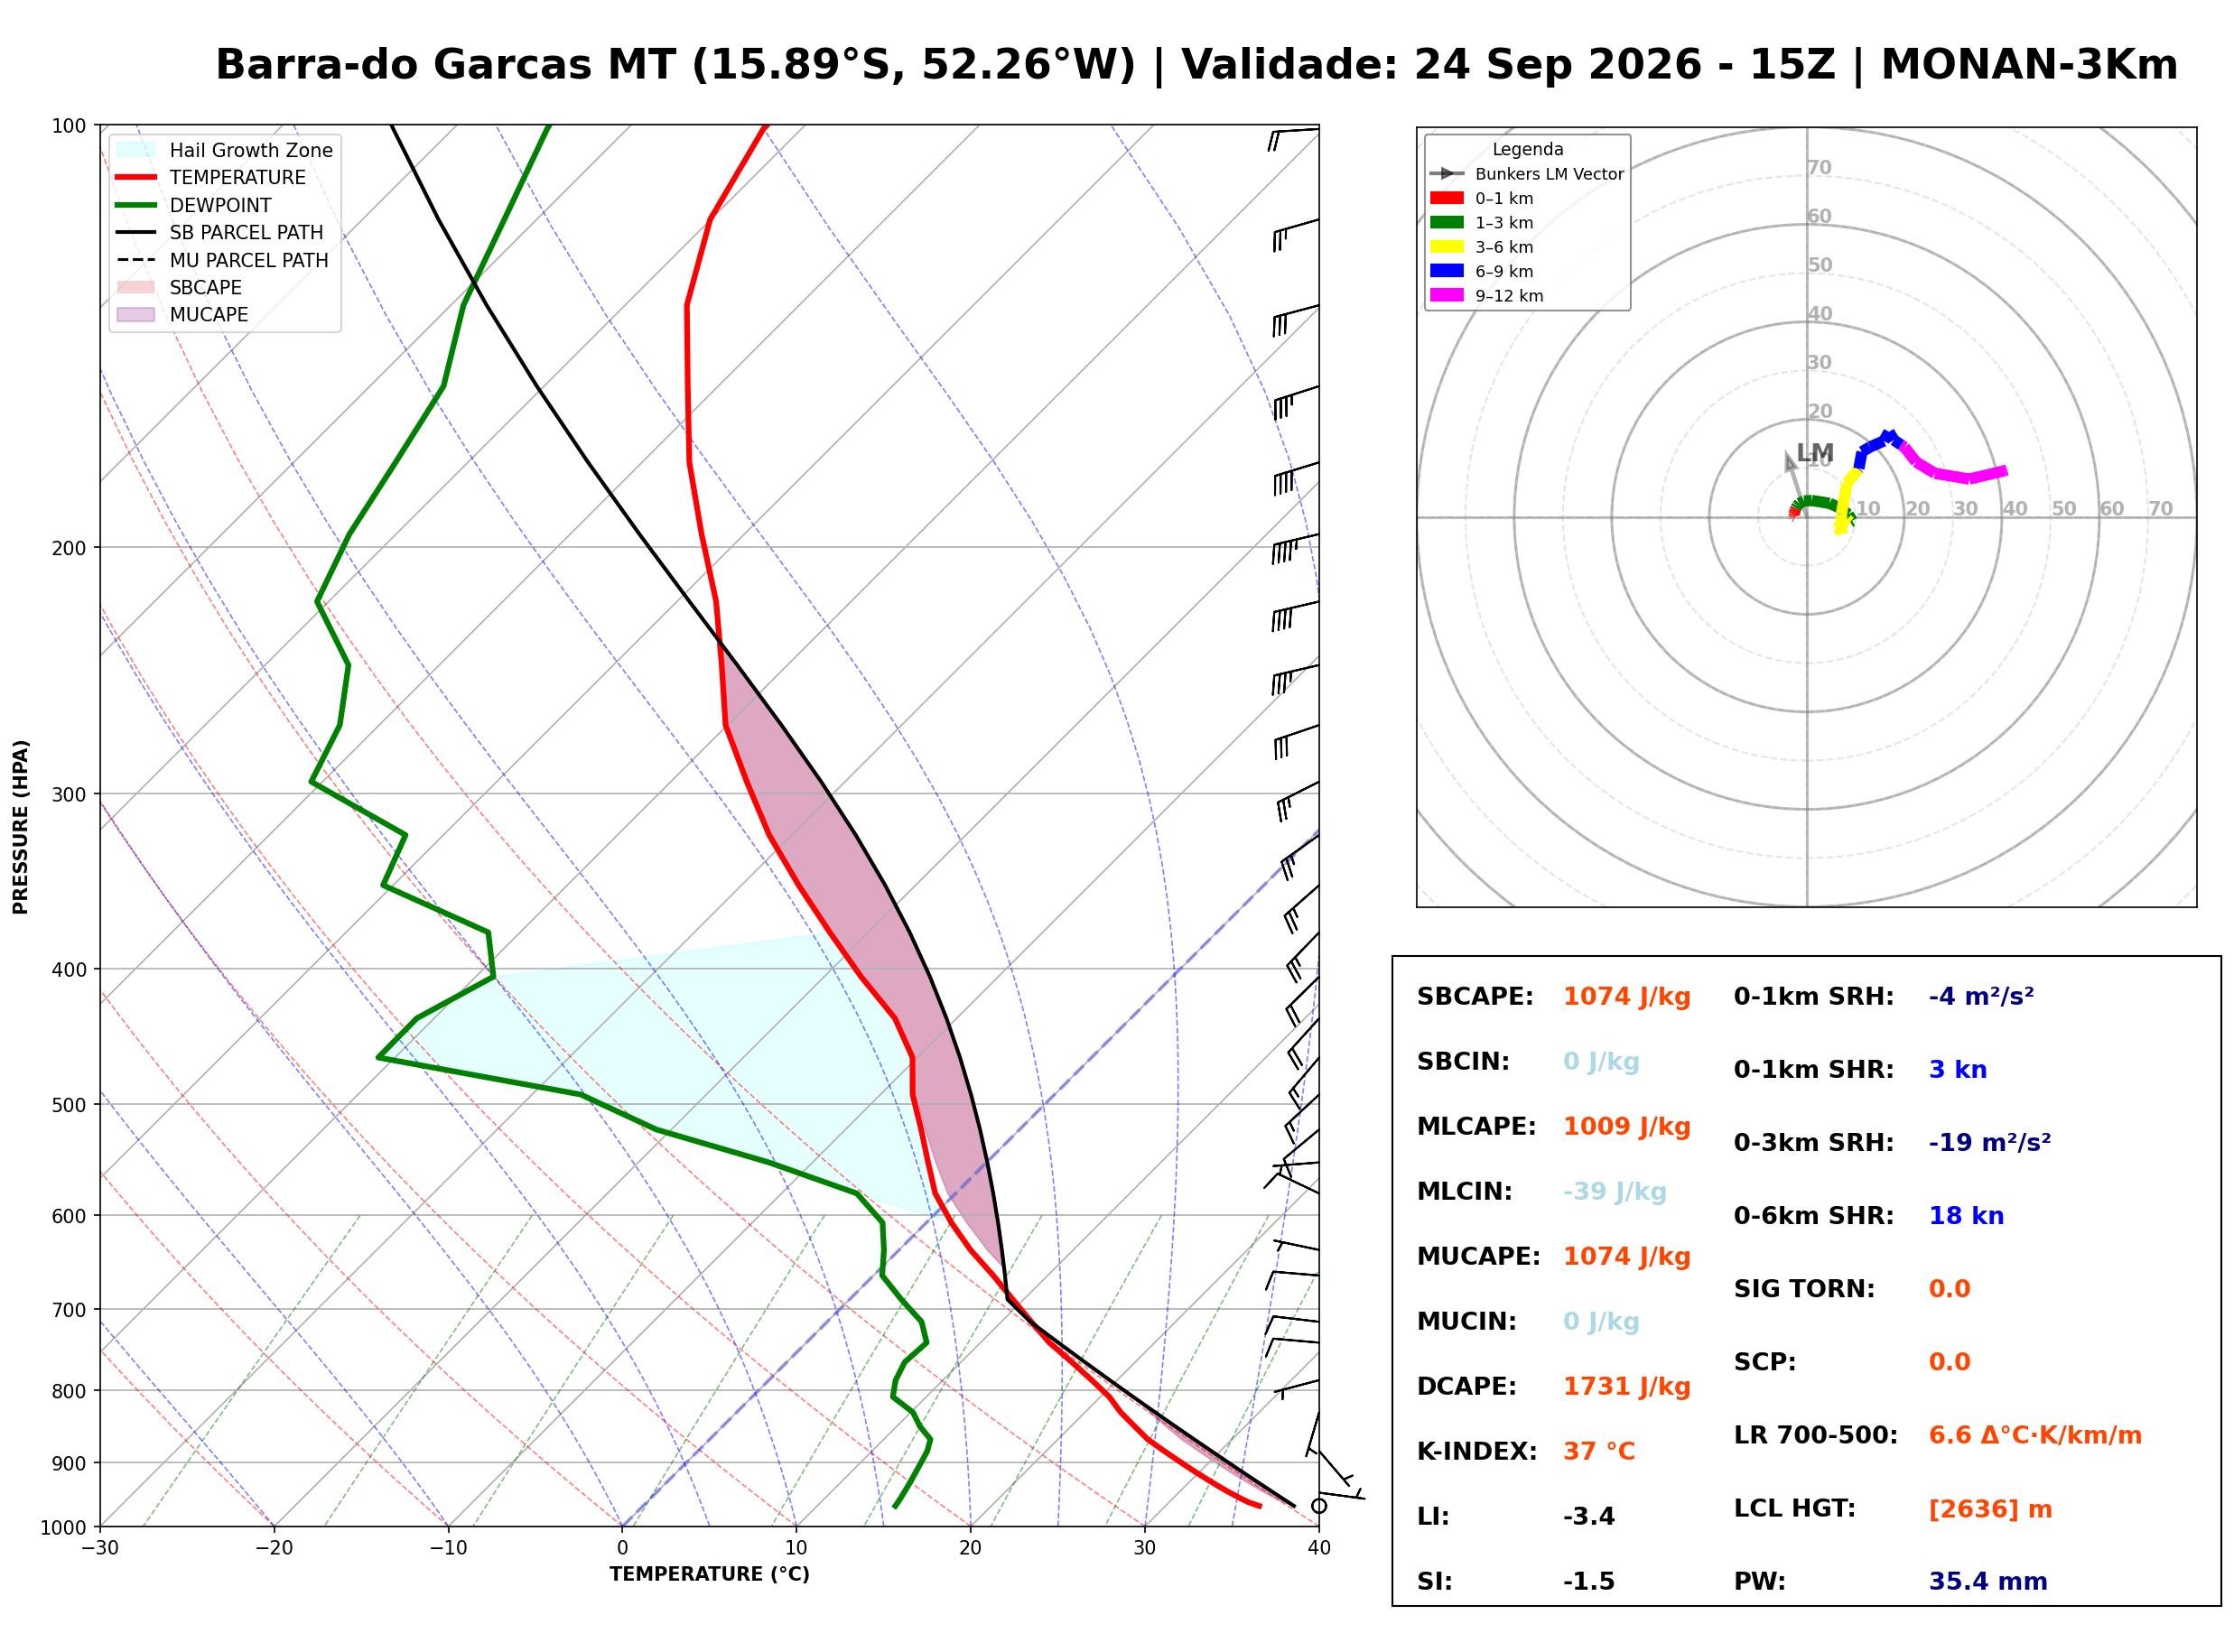This screenshot has height=1652, width=2234.
Task: Click the K-INDEX value 37 °C
Action: [1599, 1452]
